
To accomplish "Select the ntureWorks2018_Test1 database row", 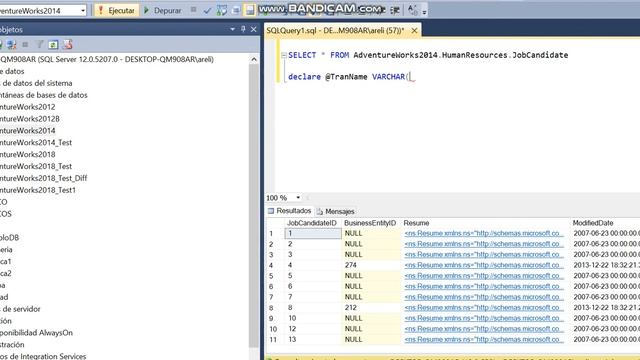I will (x=38, y=190).
